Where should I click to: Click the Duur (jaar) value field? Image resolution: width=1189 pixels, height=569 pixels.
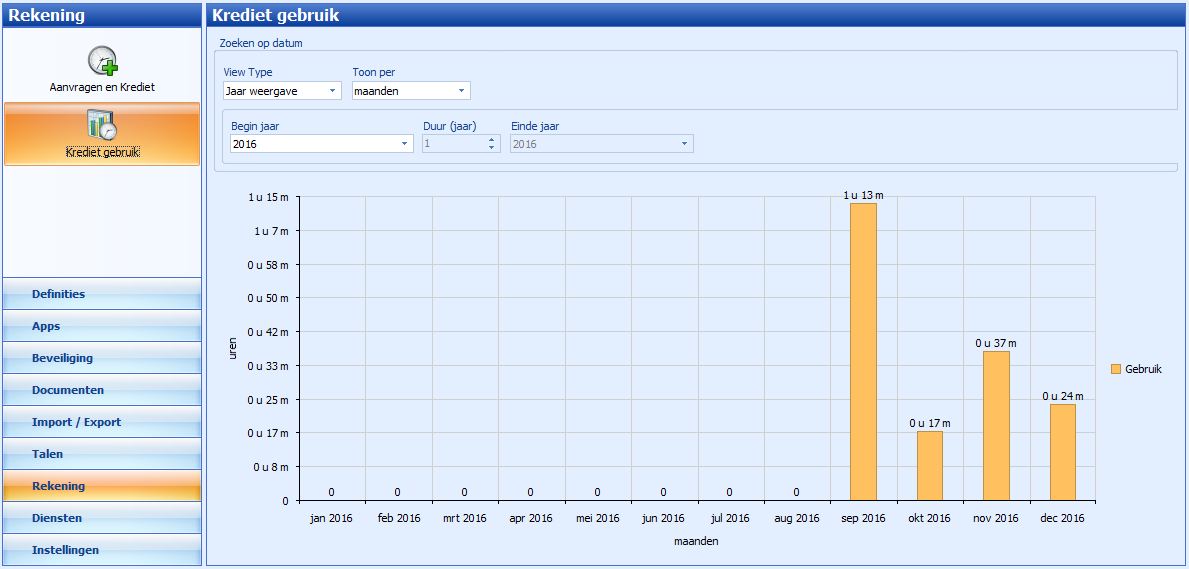453,143
